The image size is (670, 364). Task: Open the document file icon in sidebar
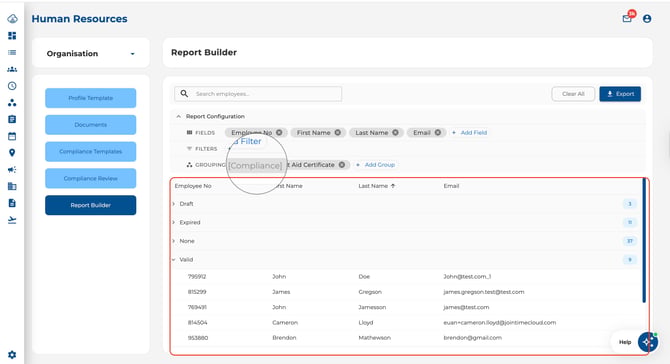point(12,203)
